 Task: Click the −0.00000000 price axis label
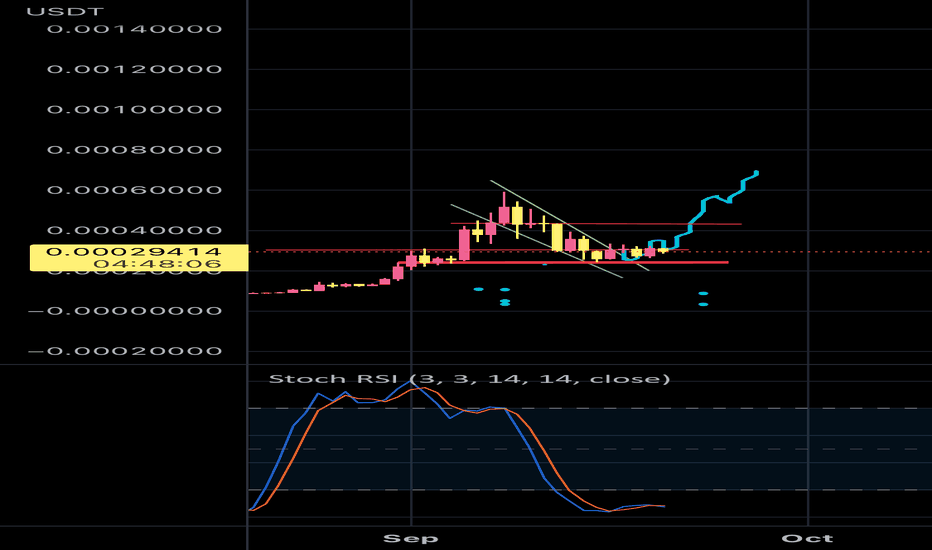[x=125, y=311]
